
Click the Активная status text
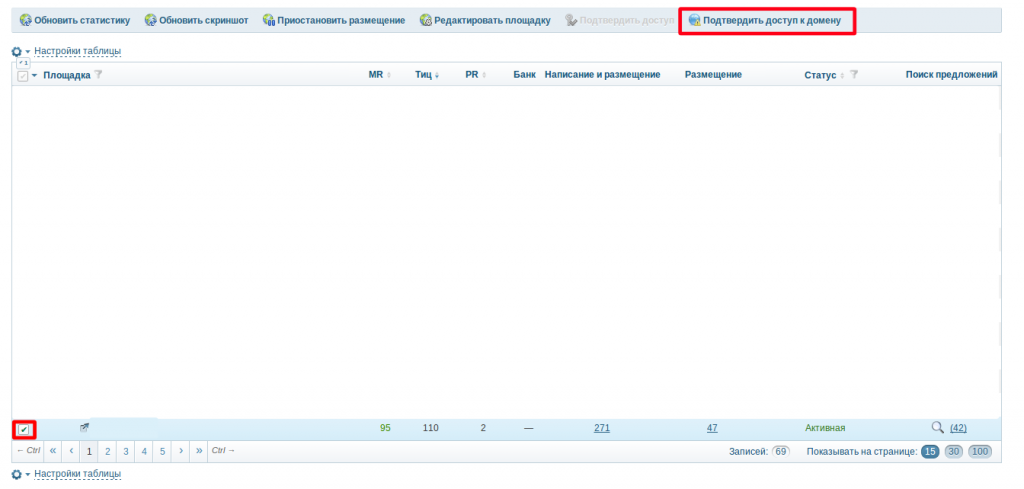coord(825,428)
